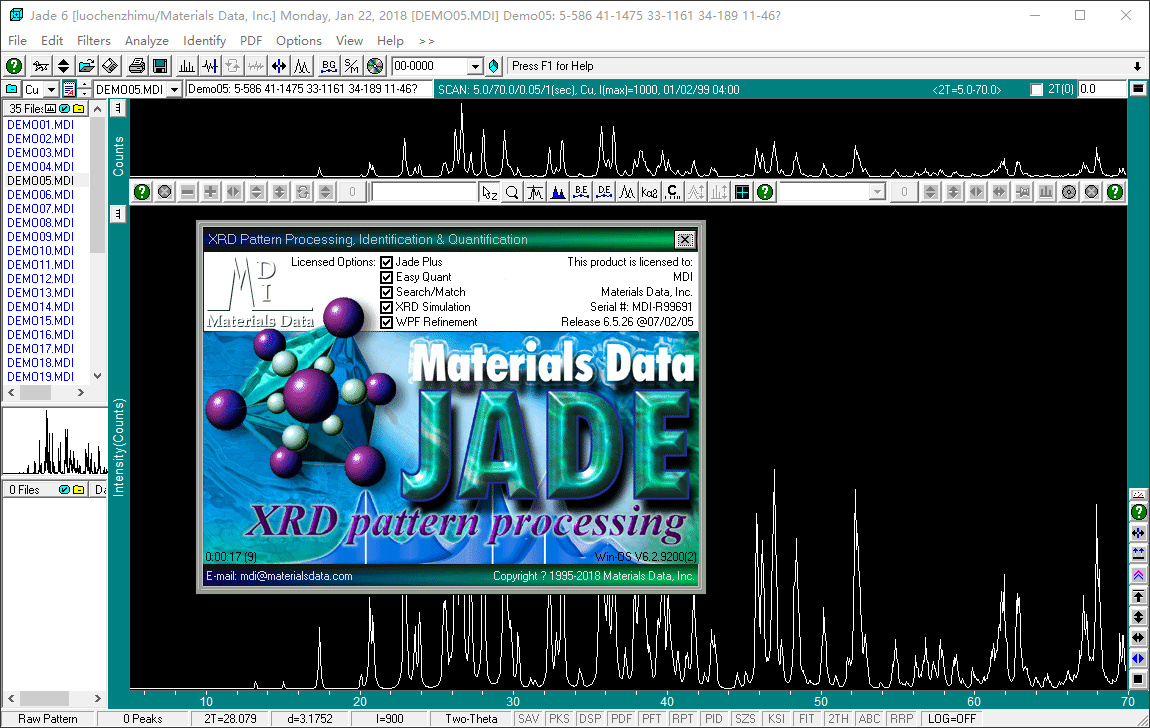Screen dimensions: 1150x728
Task: Apply the Smooth pattern waveform icon
Action: pyautogui.click(x=210, y=66)
